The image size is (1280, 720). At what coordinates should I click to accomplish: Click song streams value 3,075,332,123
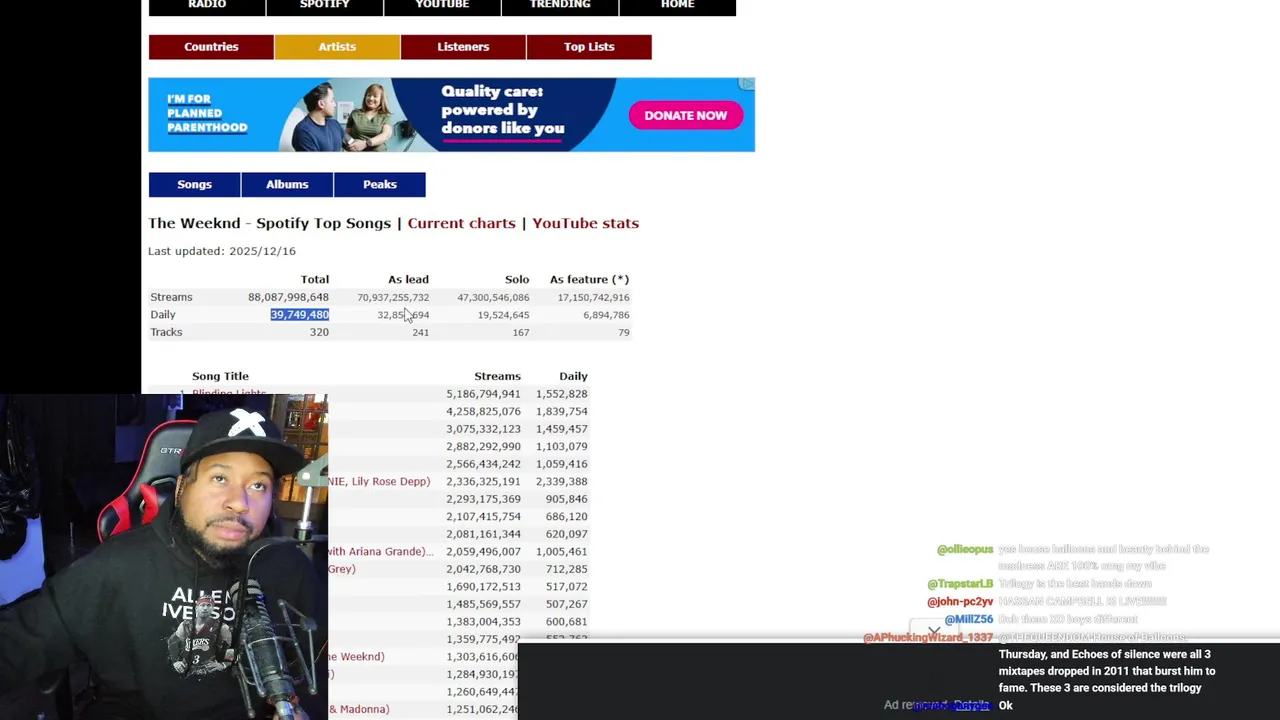(483, 429)
